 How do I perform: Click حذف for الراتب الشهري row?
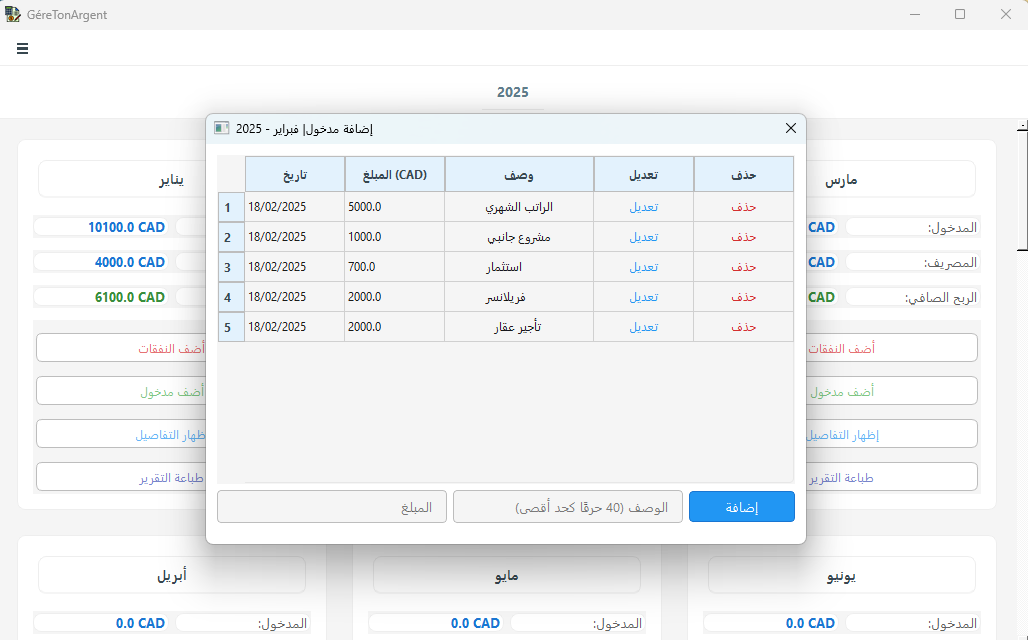coord(743,208)
